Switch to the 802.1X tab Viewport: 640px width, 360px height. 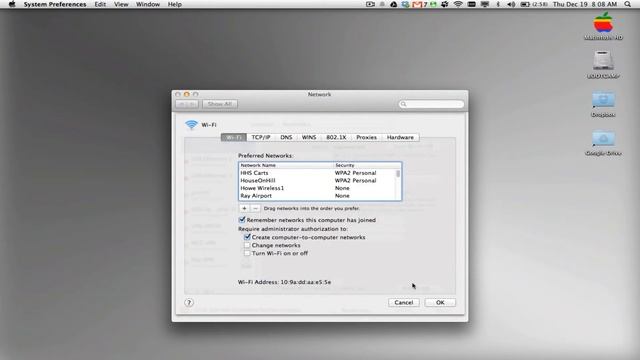pos(336,137)
